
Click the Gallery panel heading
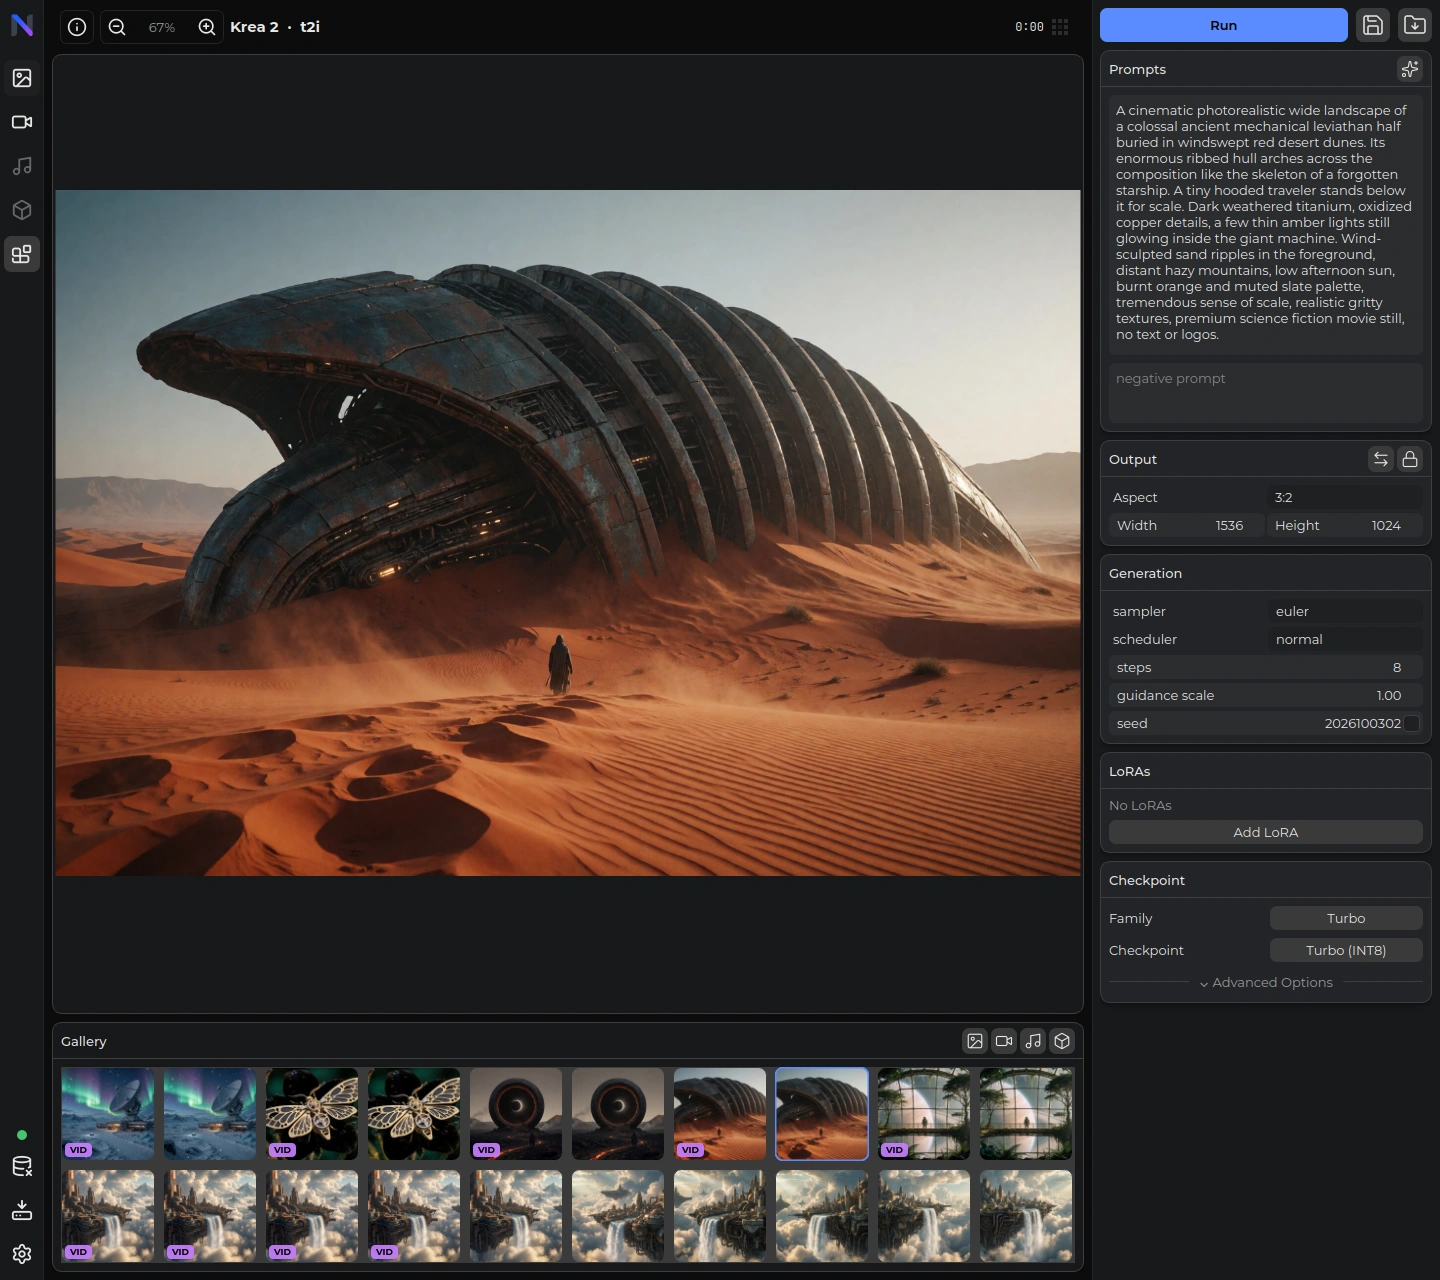pos(84,1041)
